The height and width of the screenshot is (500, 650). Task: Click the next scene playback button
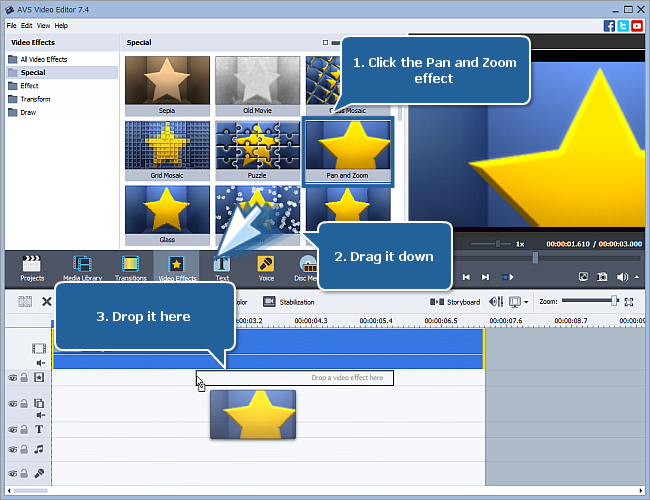507,277
